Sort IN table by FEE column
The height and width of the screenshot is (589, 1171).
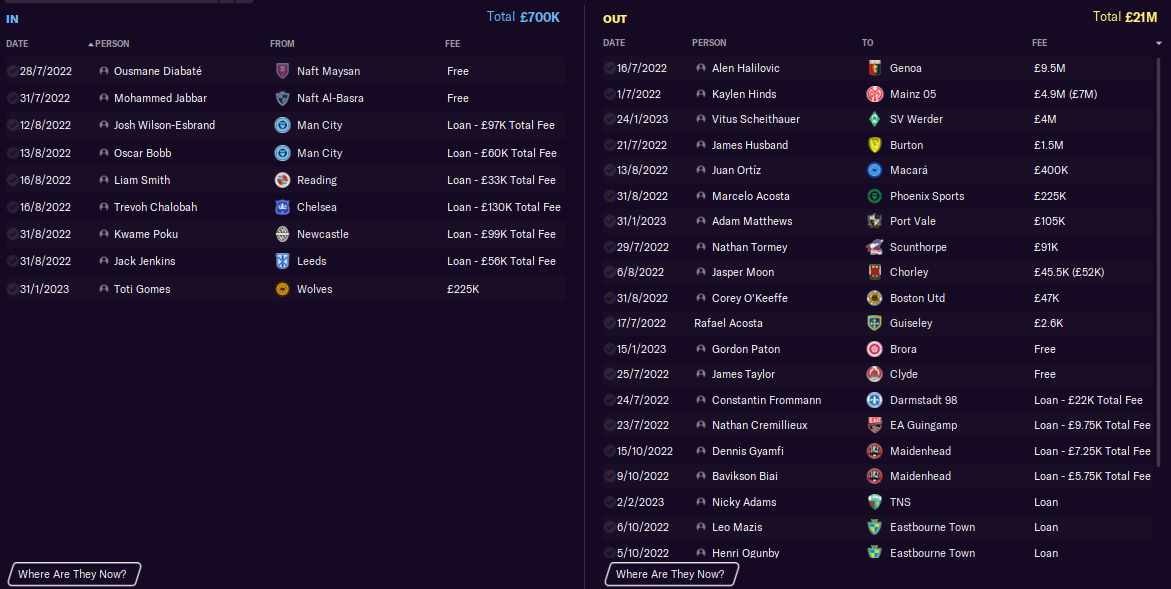453,44
